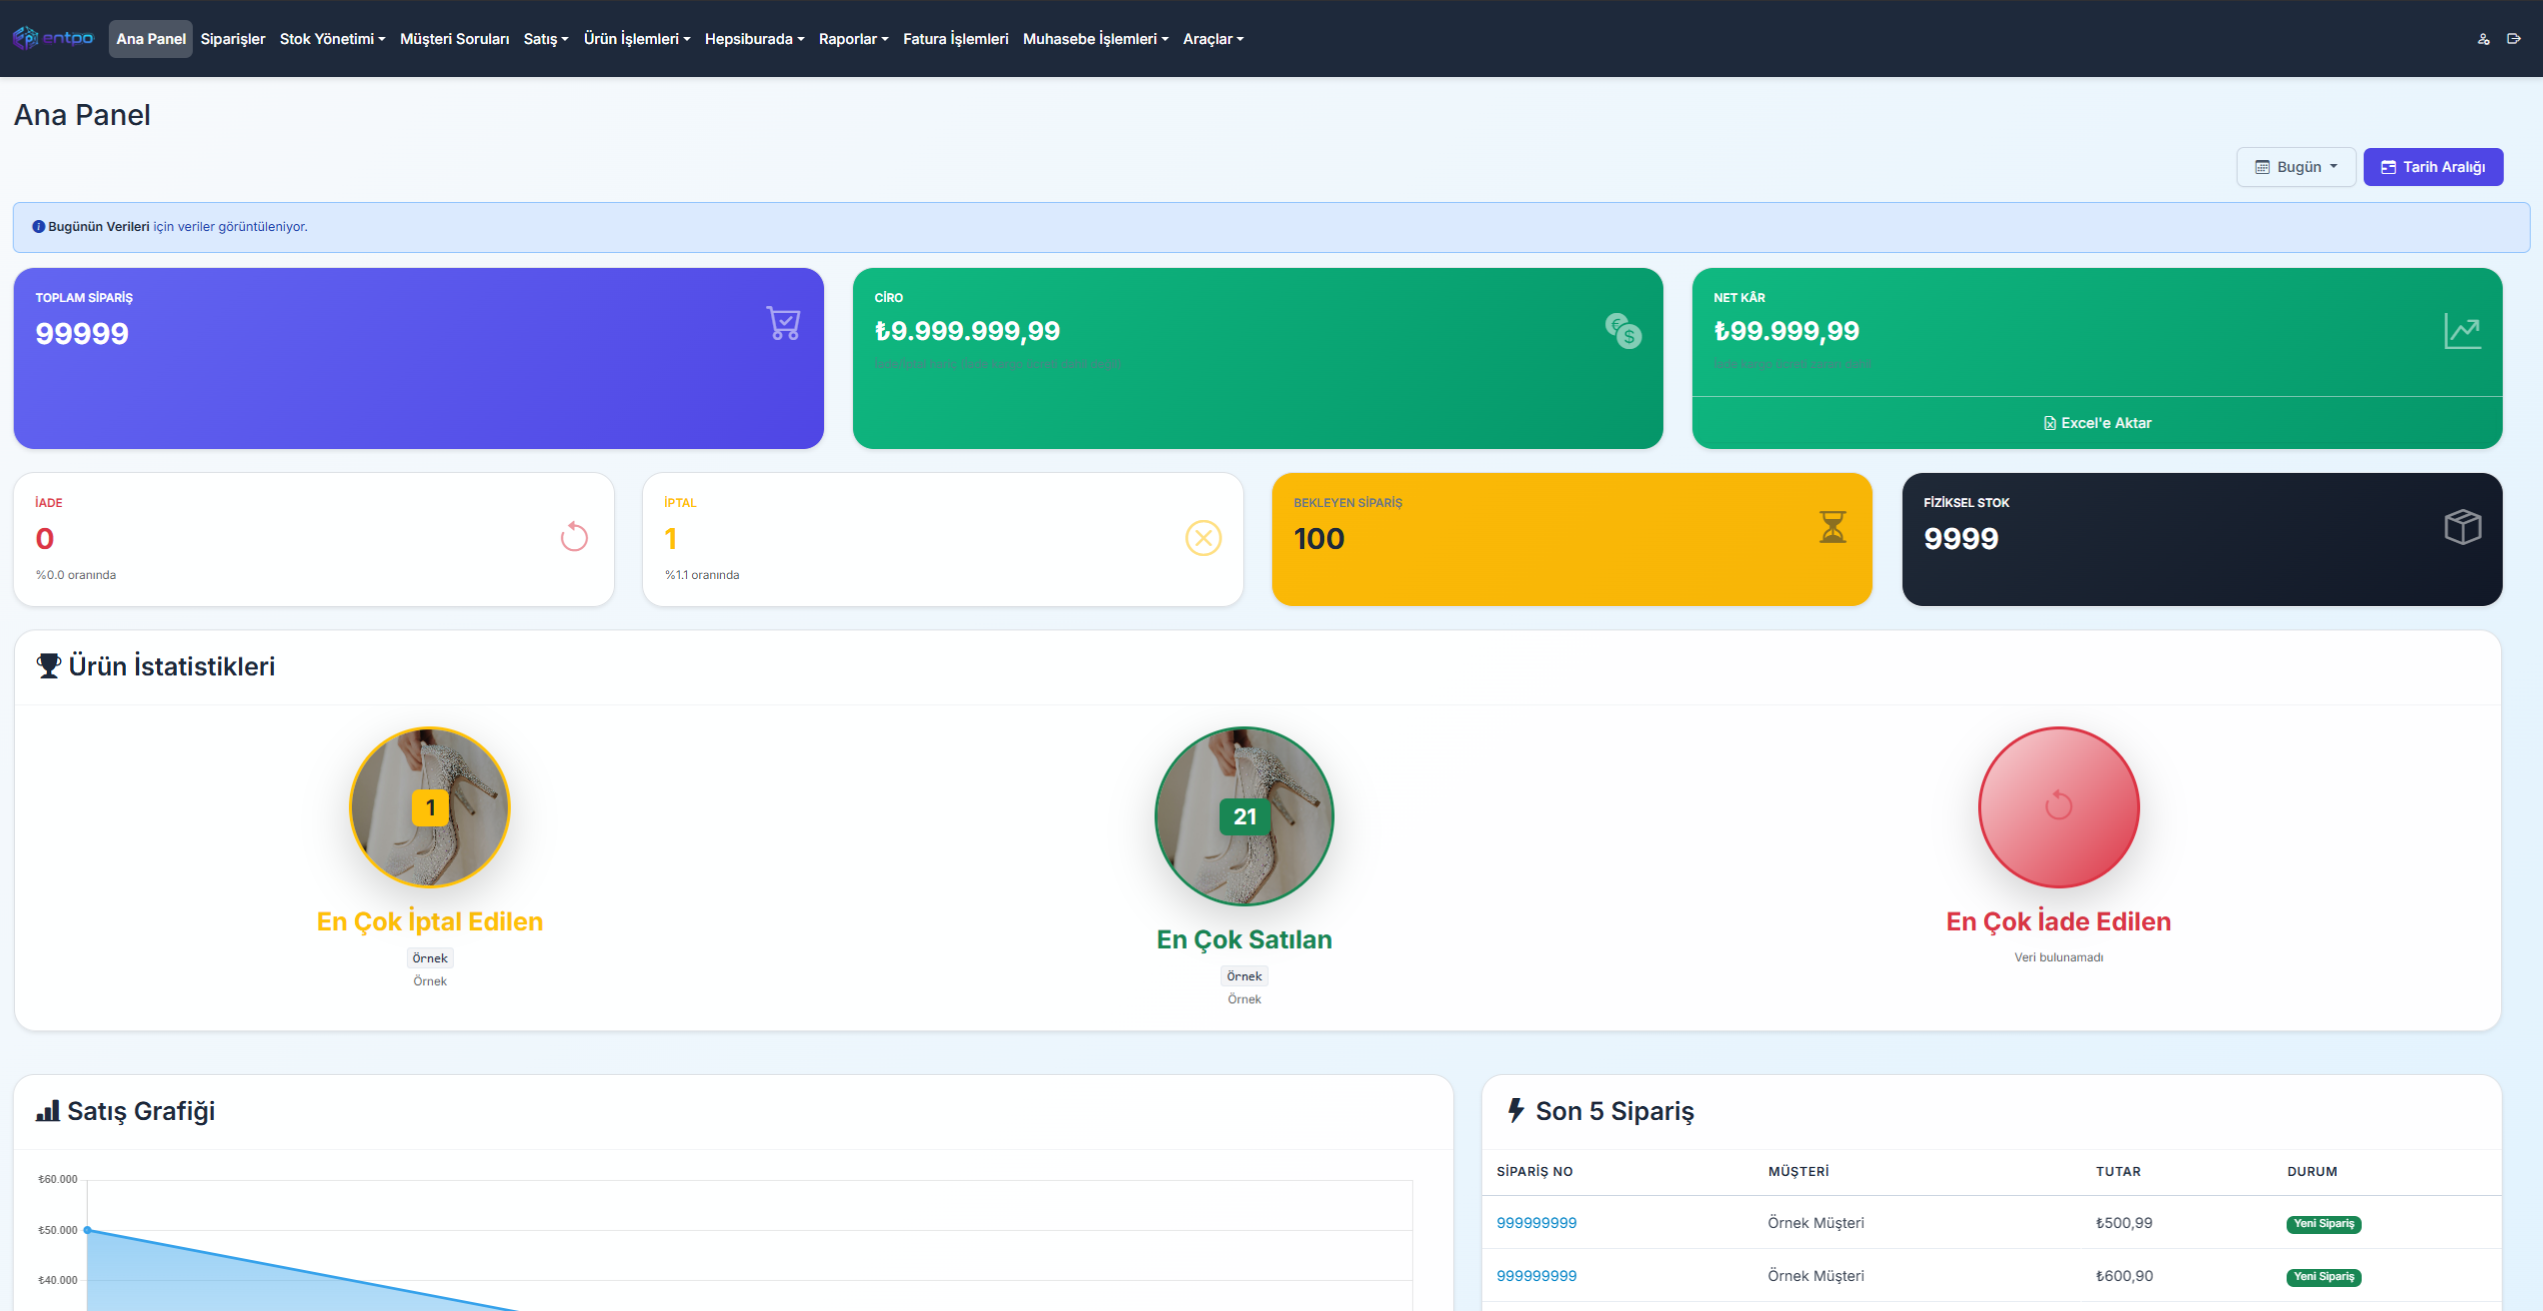Click the logout icon in navbar

tap(2513, 39)
